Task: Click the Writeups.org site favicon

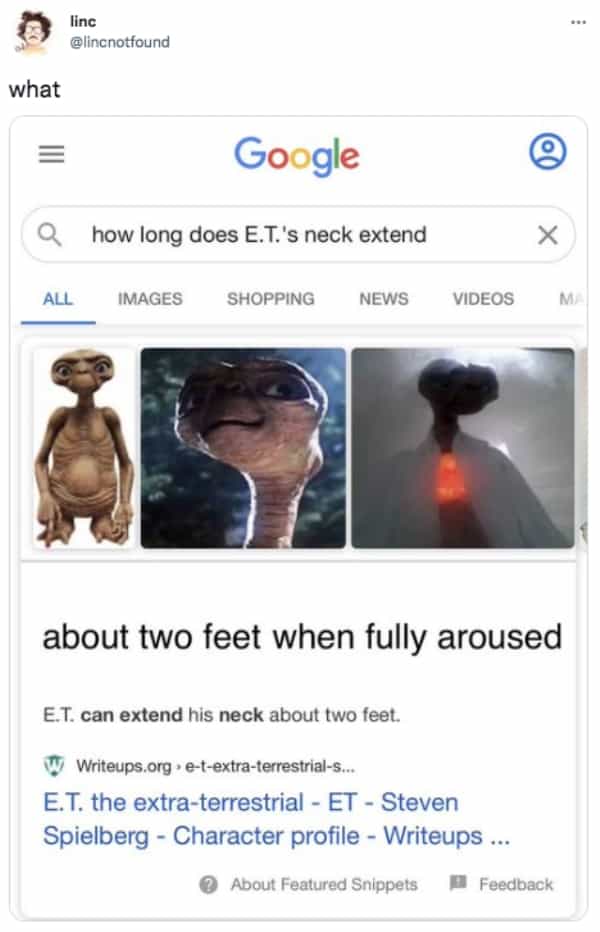Action: tap(55, 765)
